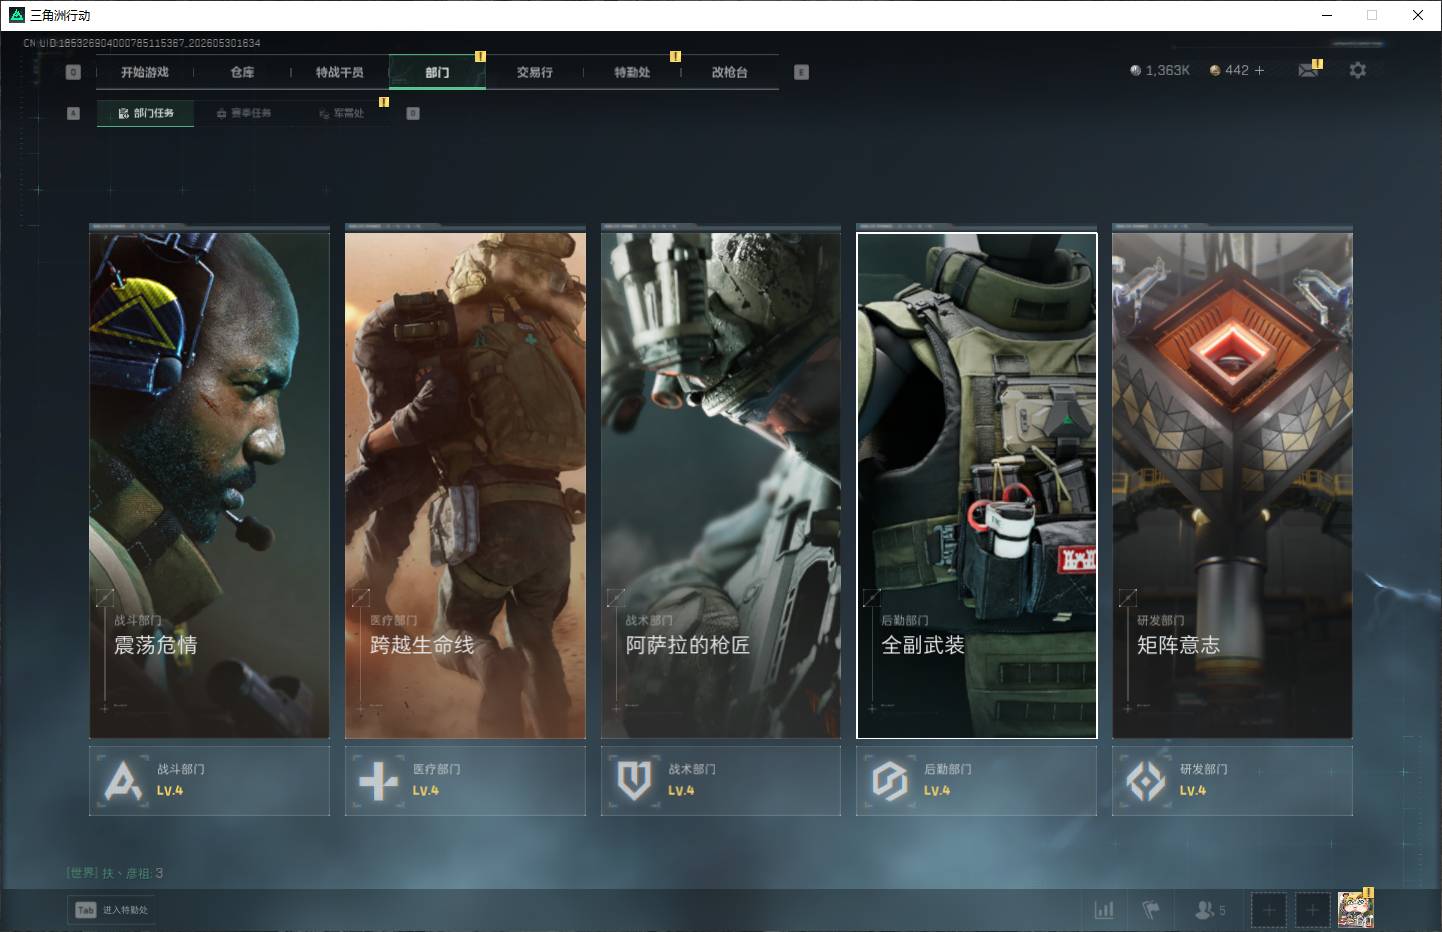Open the statistics bar chart icon
This screenshot has width=1442, height=932.
tap(1104, 910)
